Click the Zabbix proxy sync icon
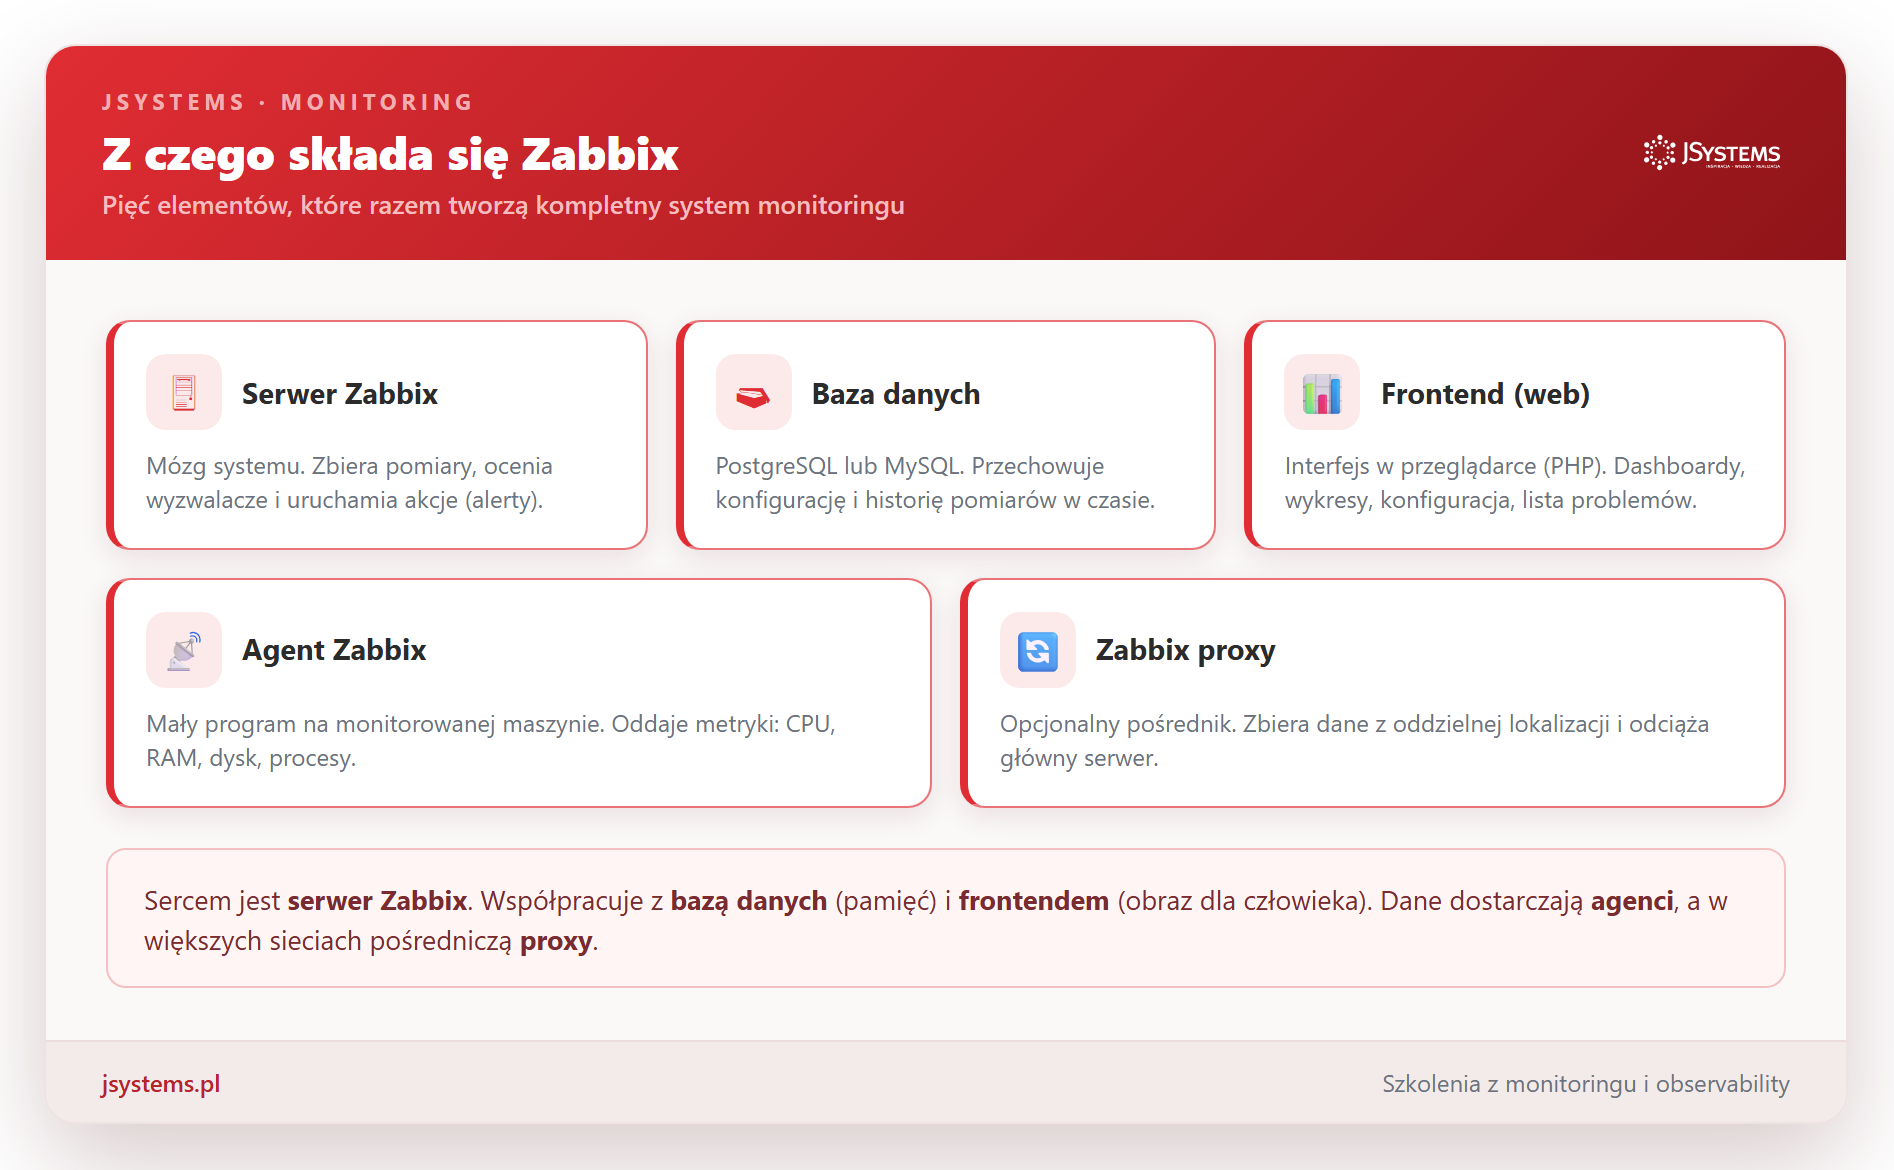The width and height of the screenshot is (1894, 1170). pyautogui.click(x=1038, y=650)
